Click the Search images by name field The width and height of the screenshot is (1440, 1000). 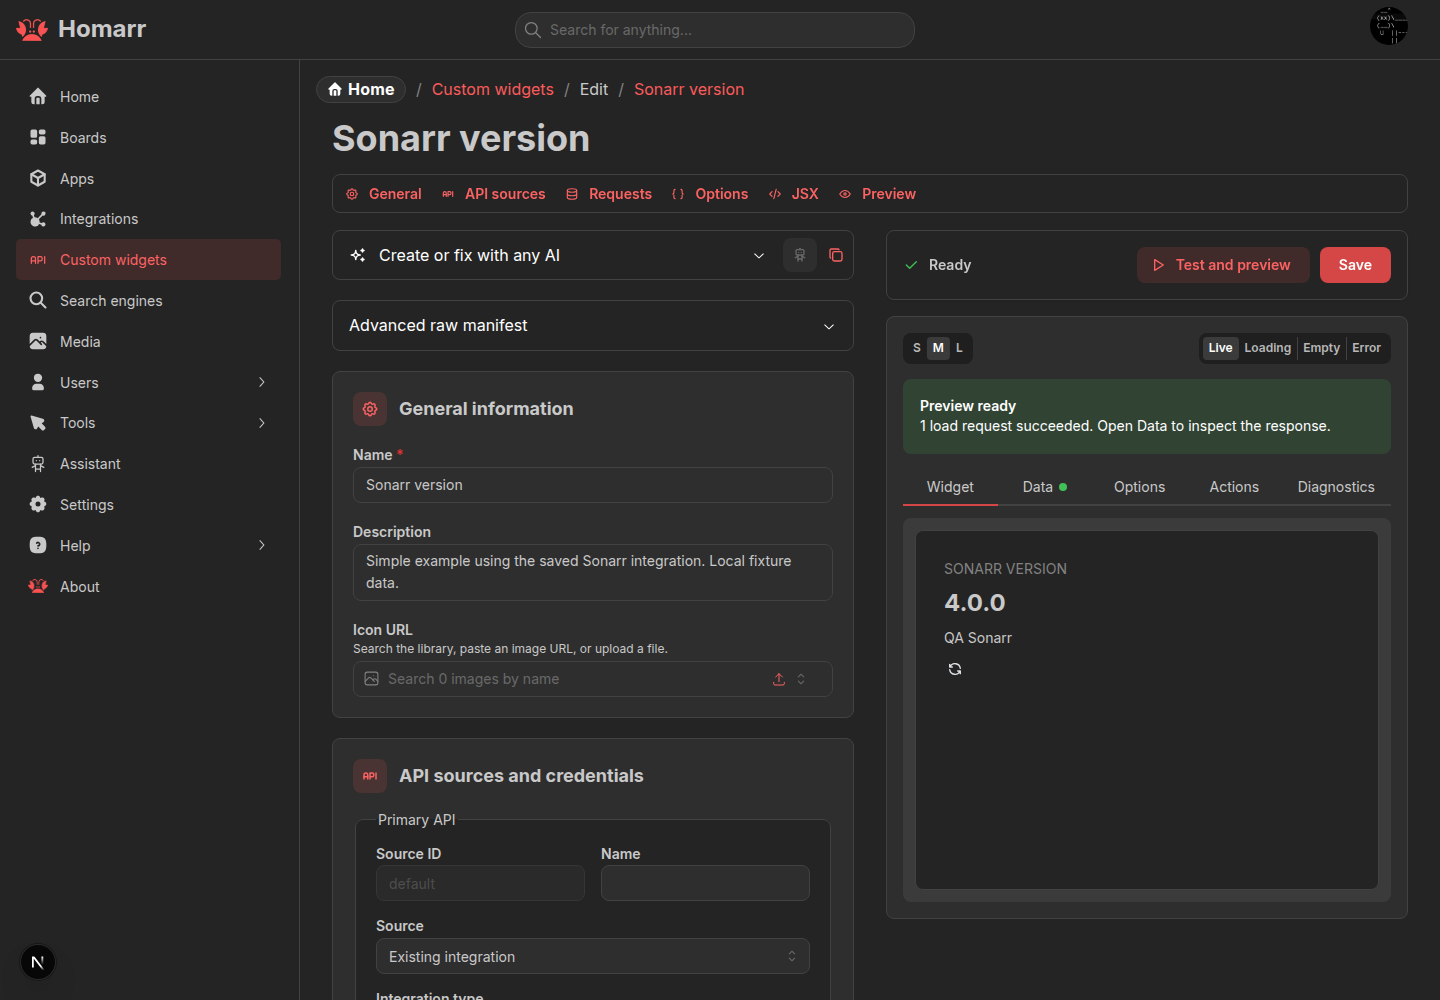[593, 679]
